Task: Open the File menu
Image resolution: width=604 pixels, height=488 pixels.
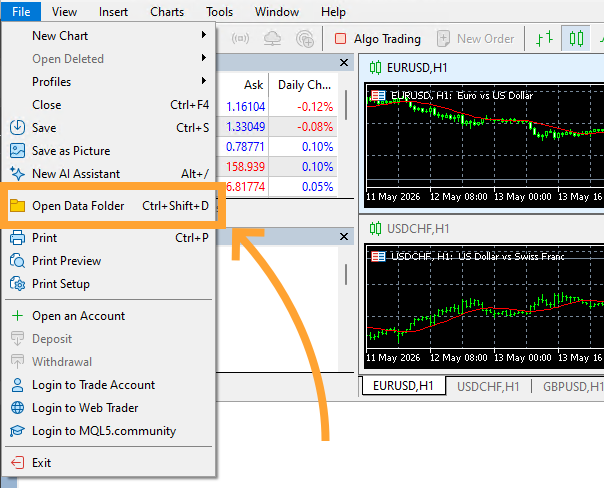Action: (21, 12)
